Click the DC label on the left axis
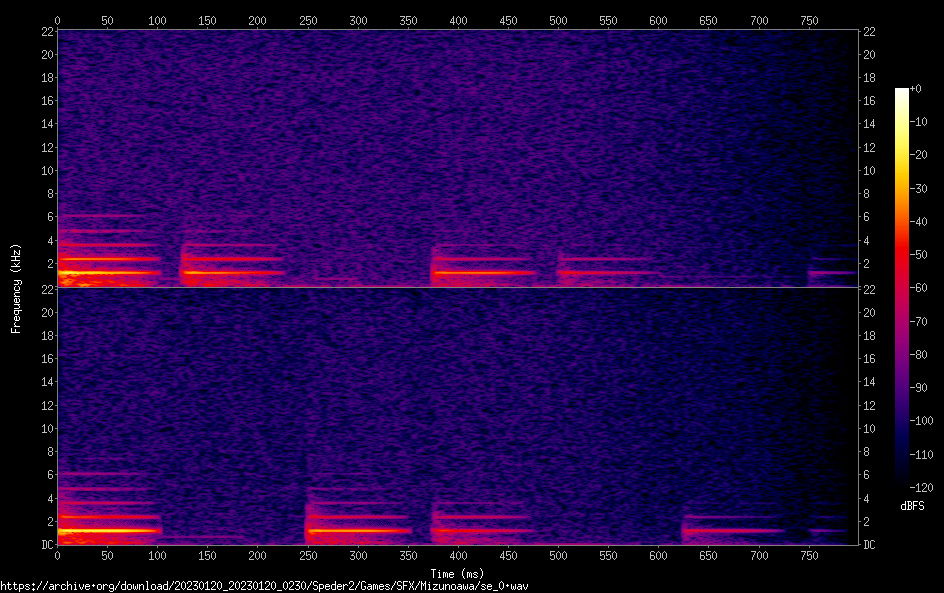Image resolution: width=944 pixels, height=593 pixels. 46,545
